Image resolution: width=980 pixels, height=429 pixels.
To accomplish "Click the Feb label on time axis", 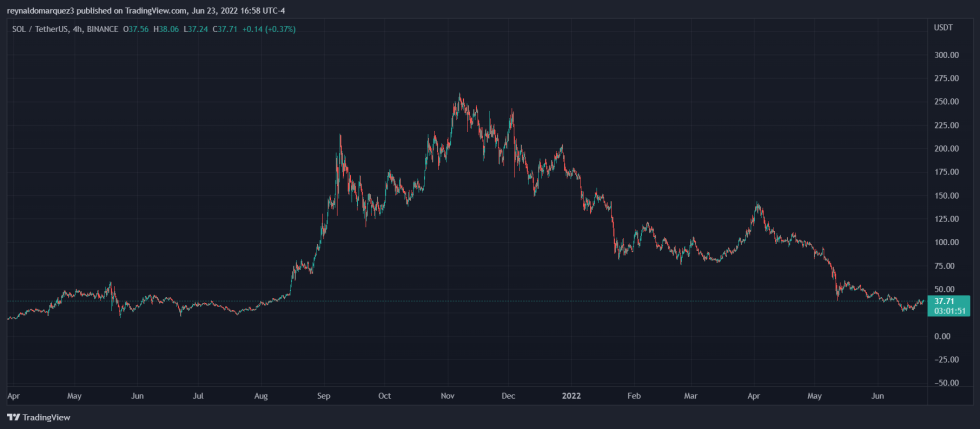I will (x=632, y=396).
